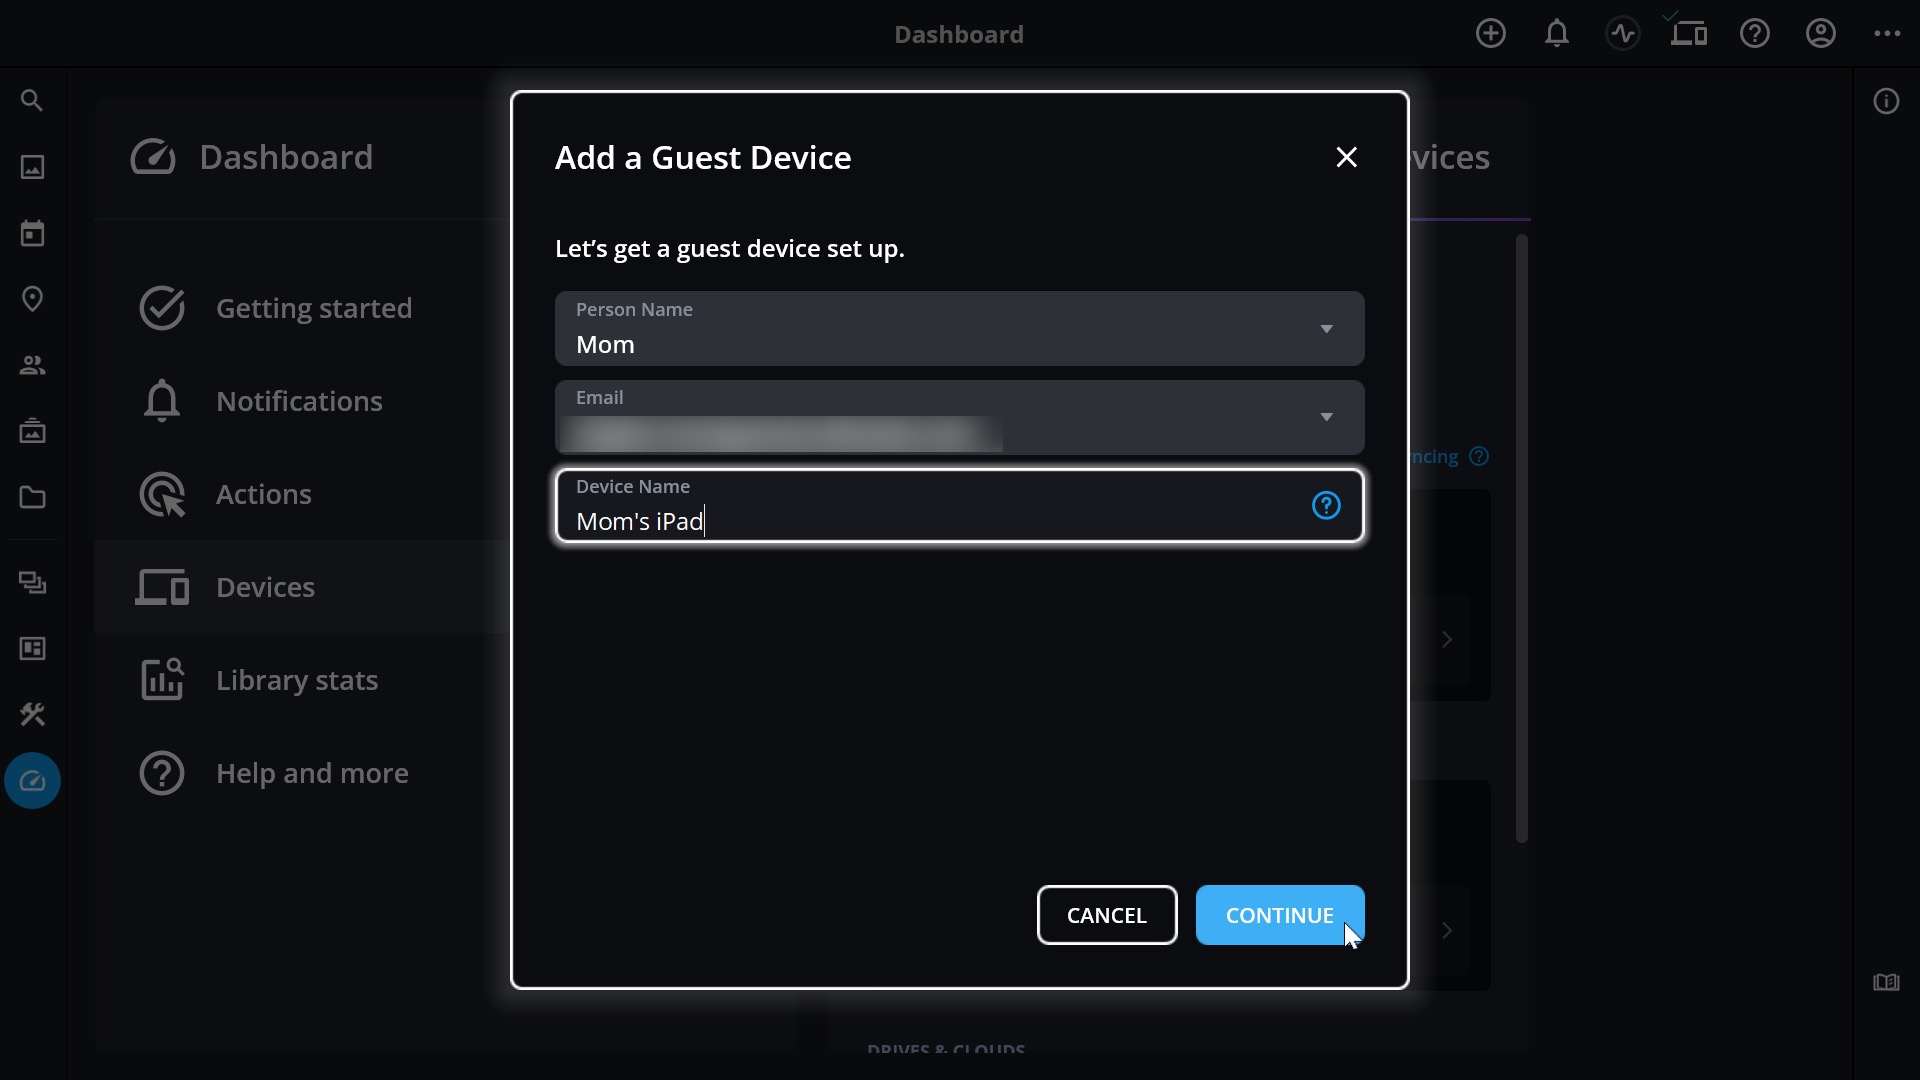Viewport: 1920px width, 1080px height.
Task: Click the search icon in left sidebar
Action: coord(32,101)
